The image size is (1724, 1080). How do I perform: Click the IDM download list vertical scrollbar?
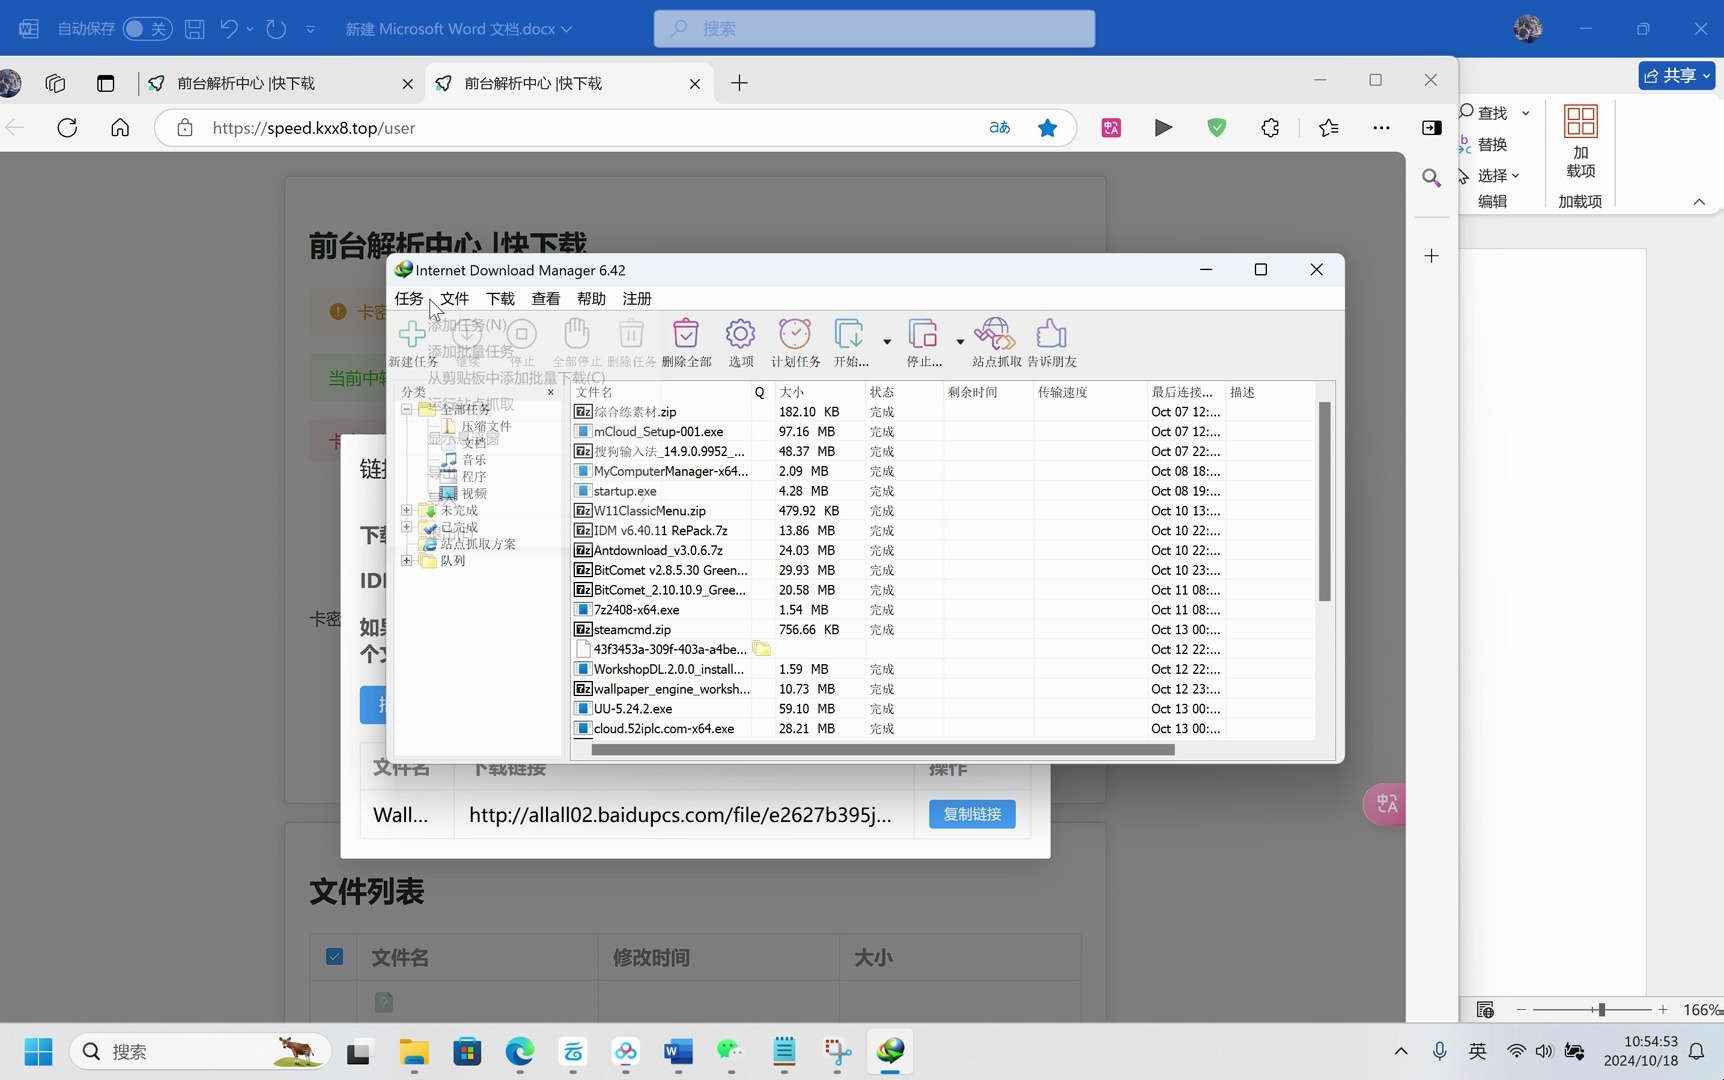click(1324, 501)
